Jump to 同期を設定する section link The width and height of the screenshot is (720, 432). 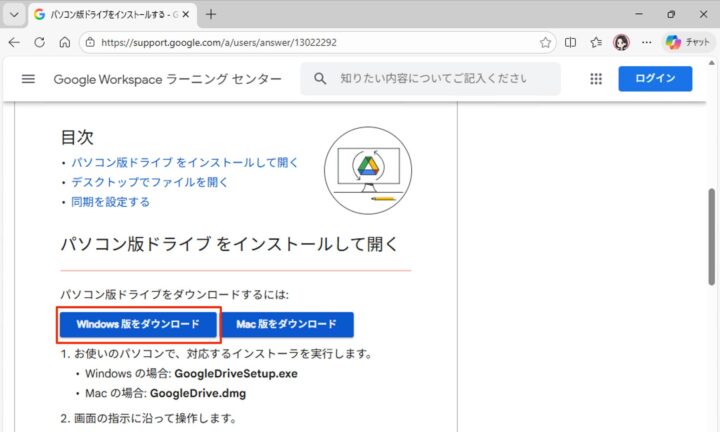pyautogui.click(x=110, y=201)
